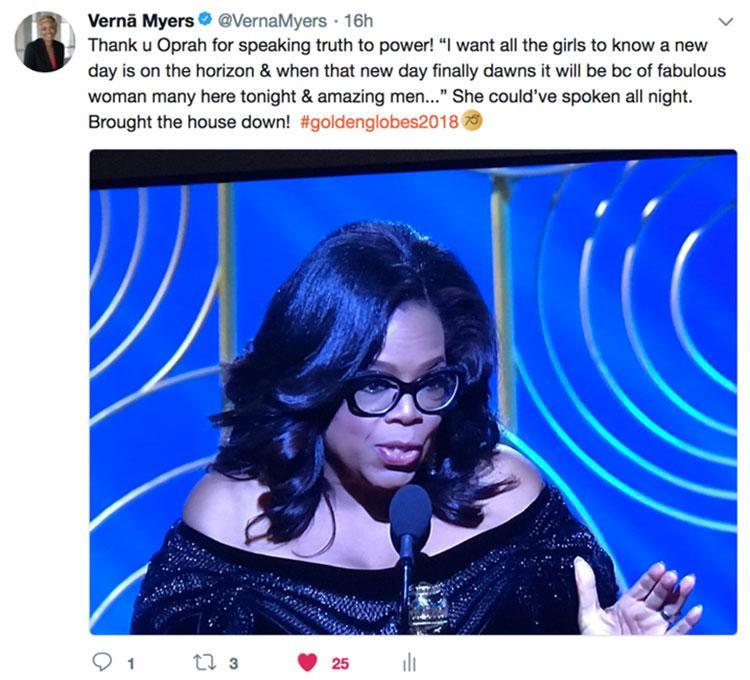Open the tweet permalink via 16h timestamp
This screenshot has height=680, width=750.
358,21
